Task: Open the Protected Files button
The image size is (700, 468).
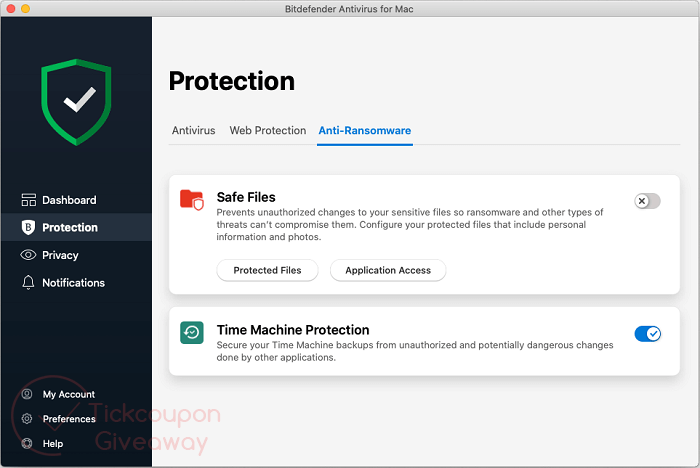Action: (267, 270)
